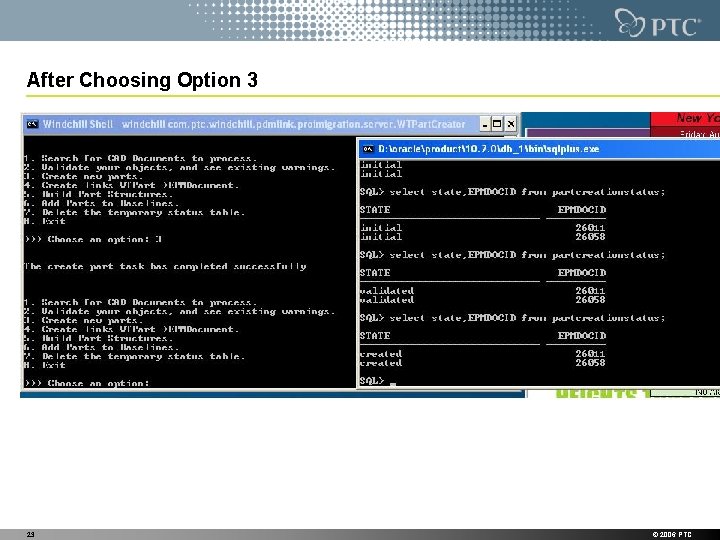Click the sqlplus.exe title bar path
This screenshot has height=540, width=720.
(x=489, y=149)
